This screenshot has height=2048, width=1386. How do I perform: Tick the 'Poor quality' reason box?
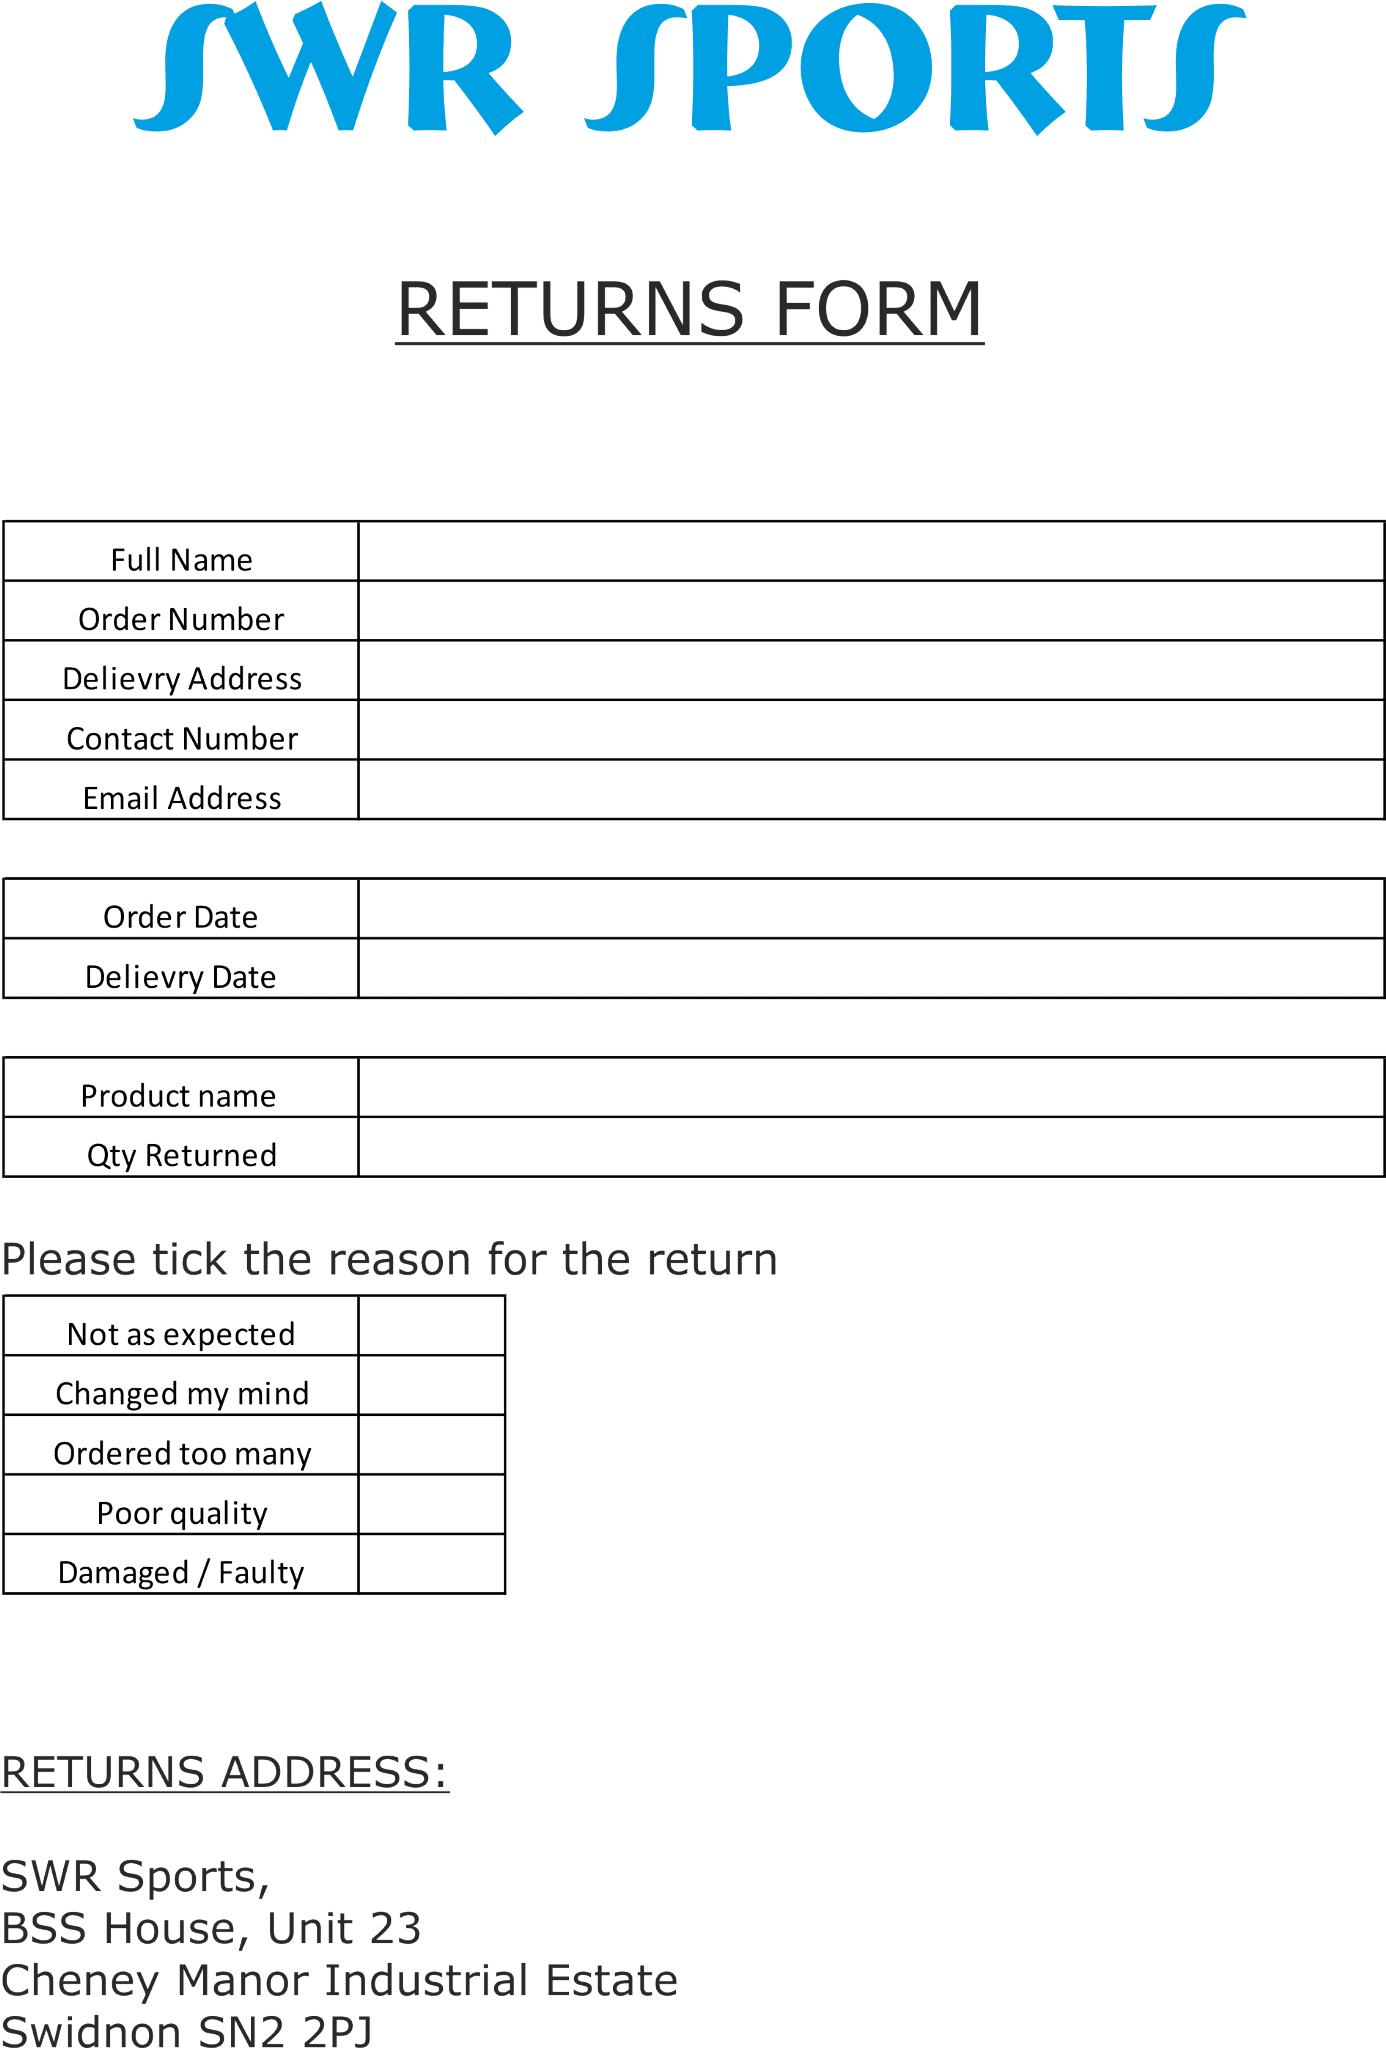point(431,1505)
